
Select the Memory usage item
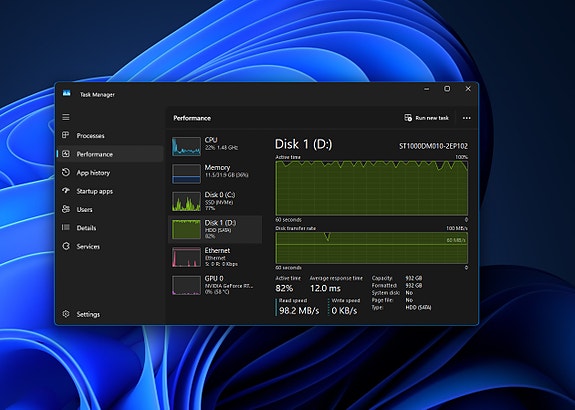tap(215, 173)
